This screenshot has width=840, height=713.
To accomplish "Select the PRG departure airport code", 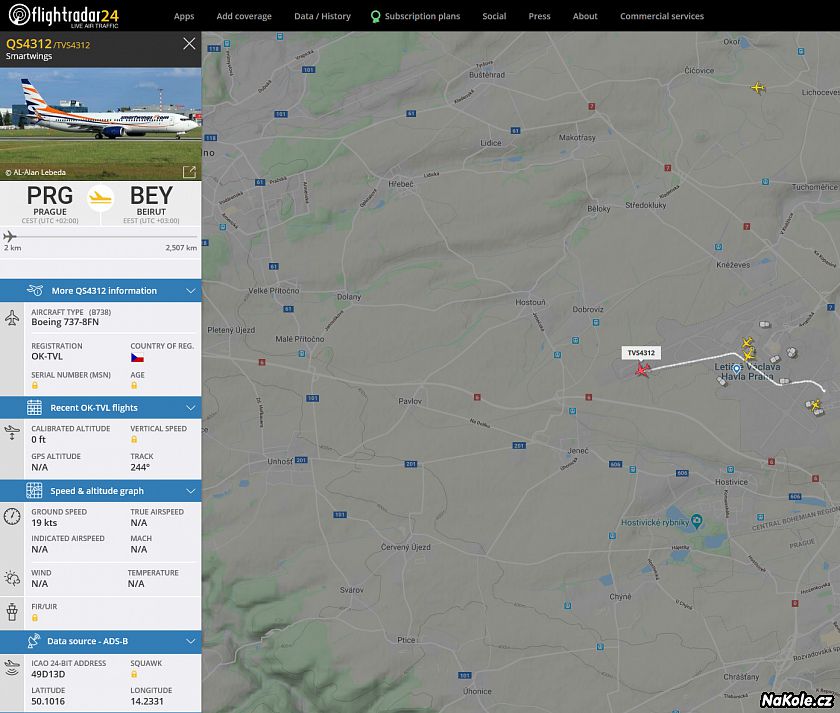I will tap(50, 196).
